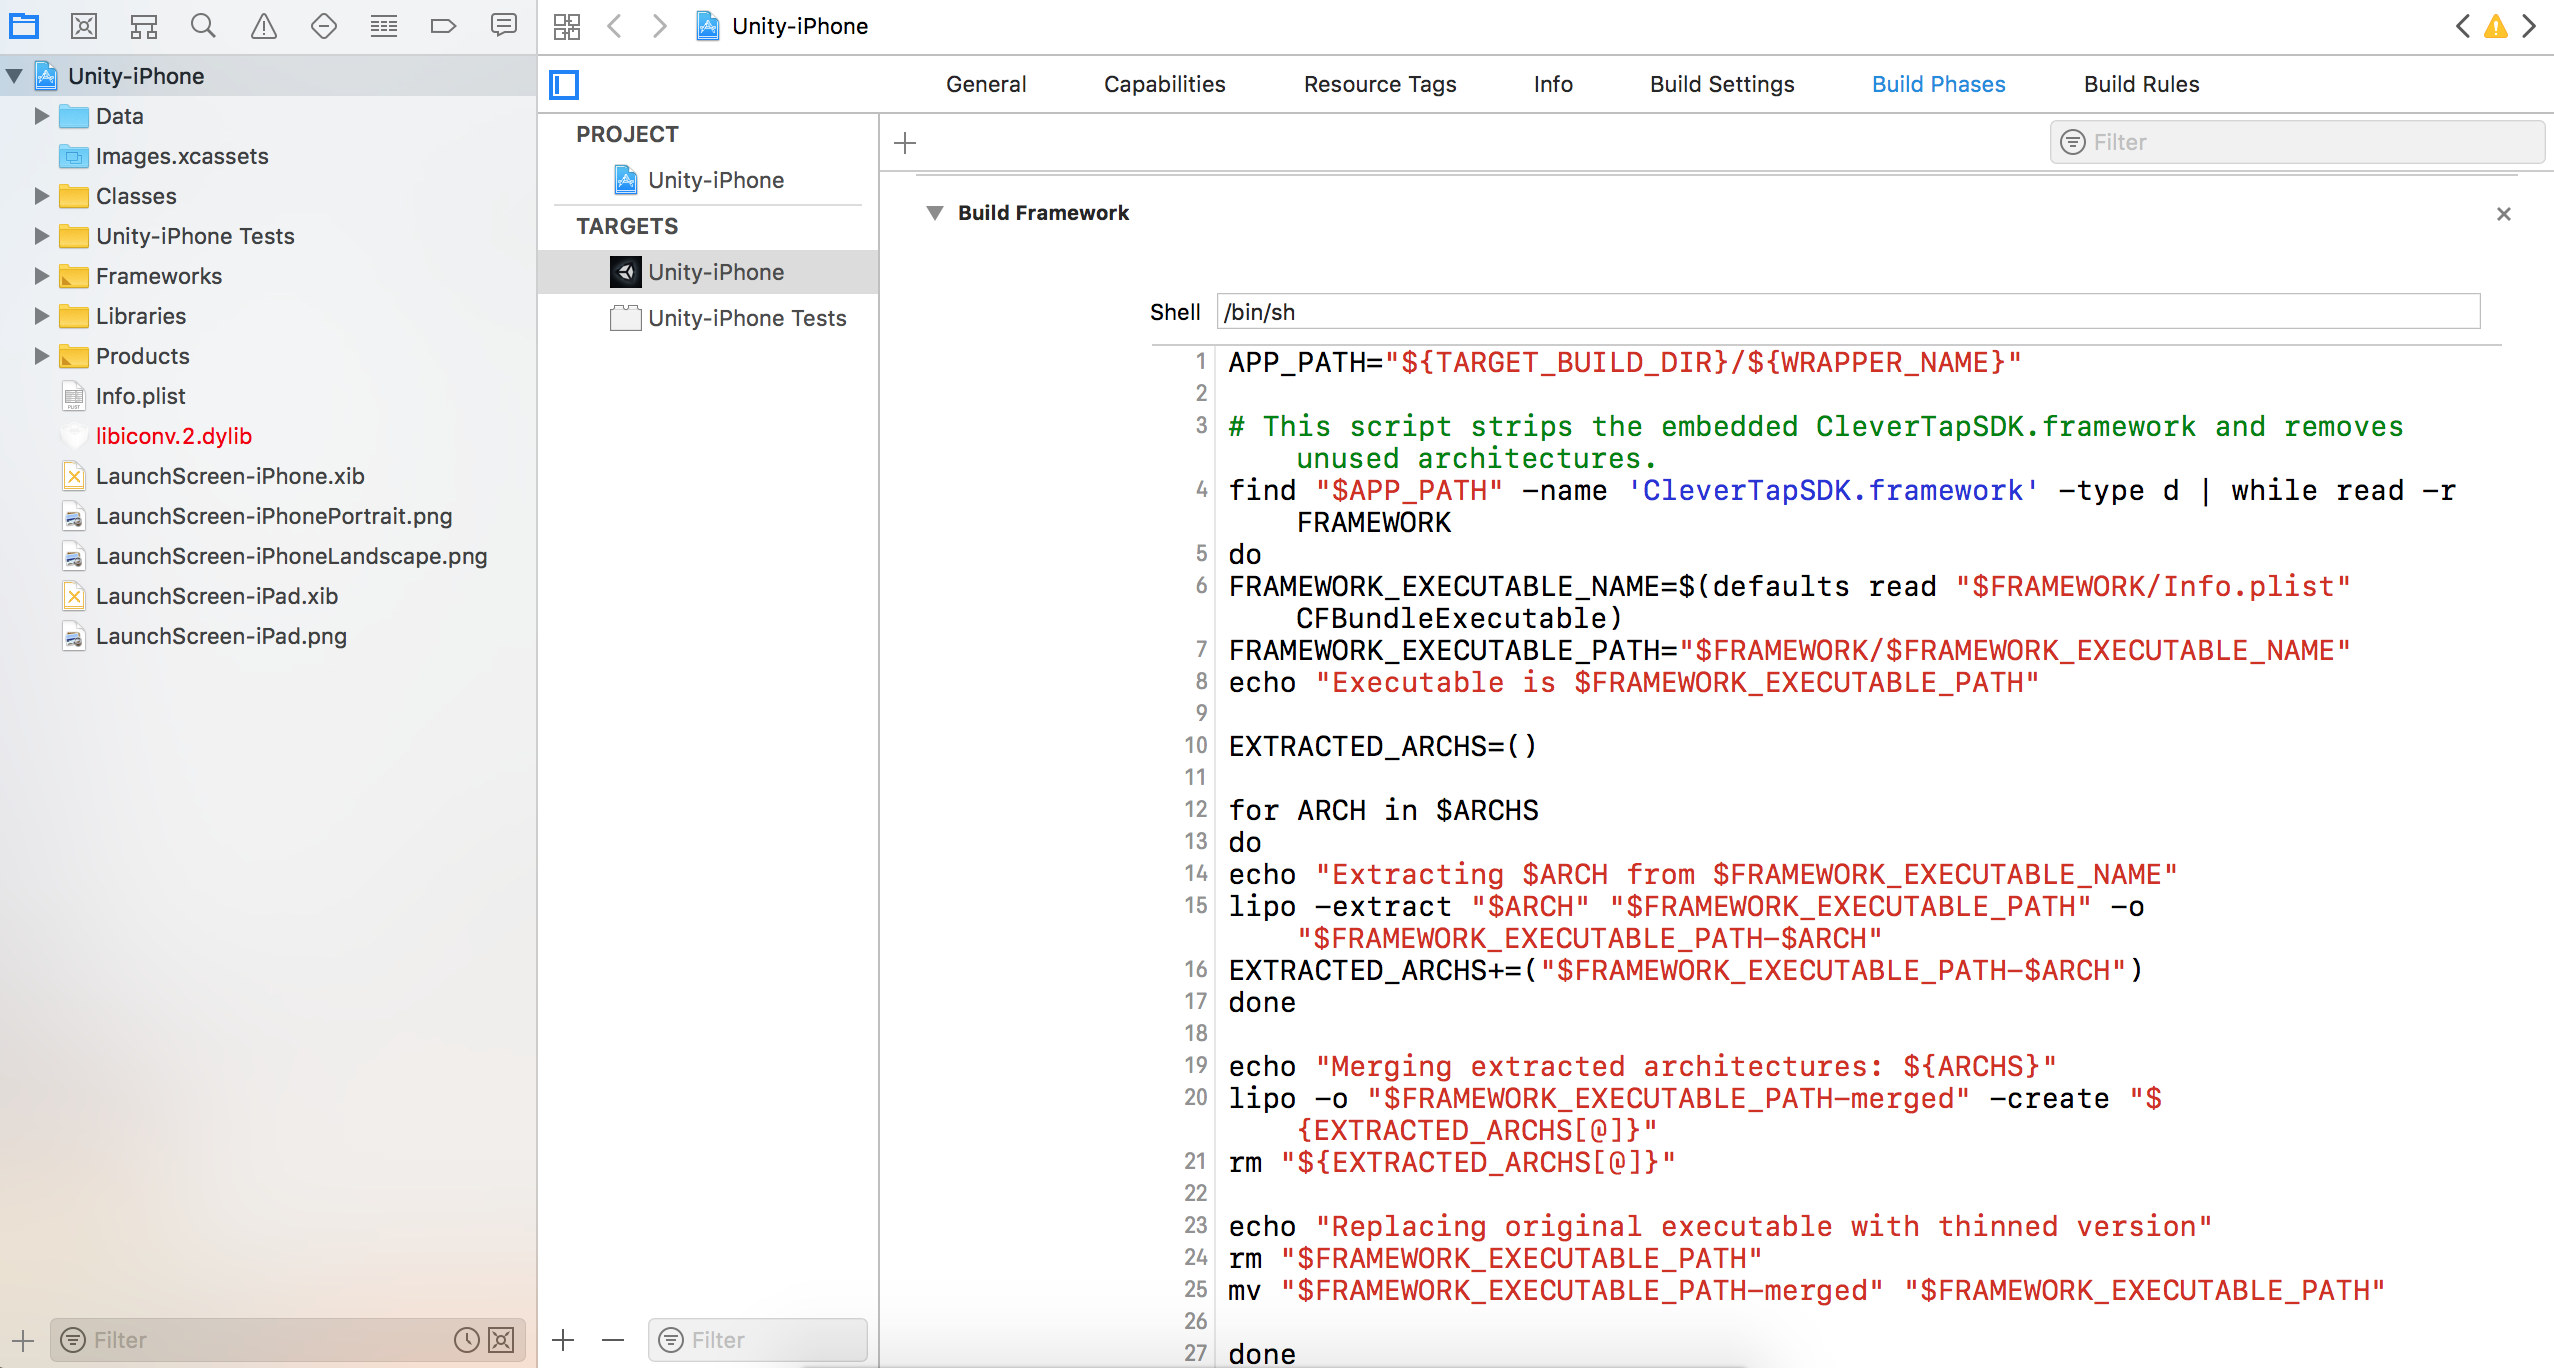Viewport: 2554px width, 1368px height.
Task: Jump to previous issue arrow
Action: tap(2463, 26)
